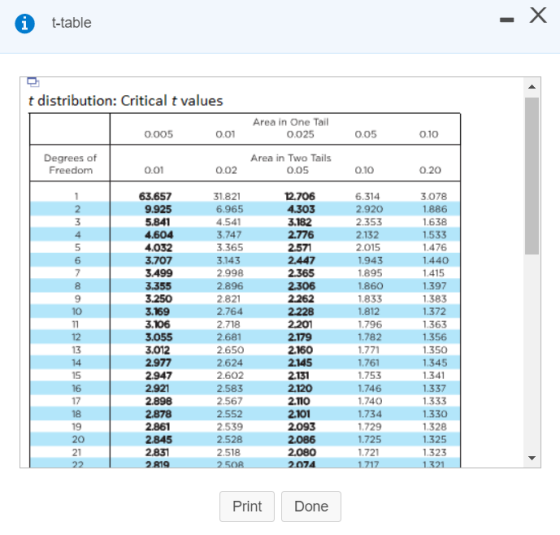The image size is (560, 535).
Task: Select the heading 't distribution: Critical t values'
Action: coord(126,101)
